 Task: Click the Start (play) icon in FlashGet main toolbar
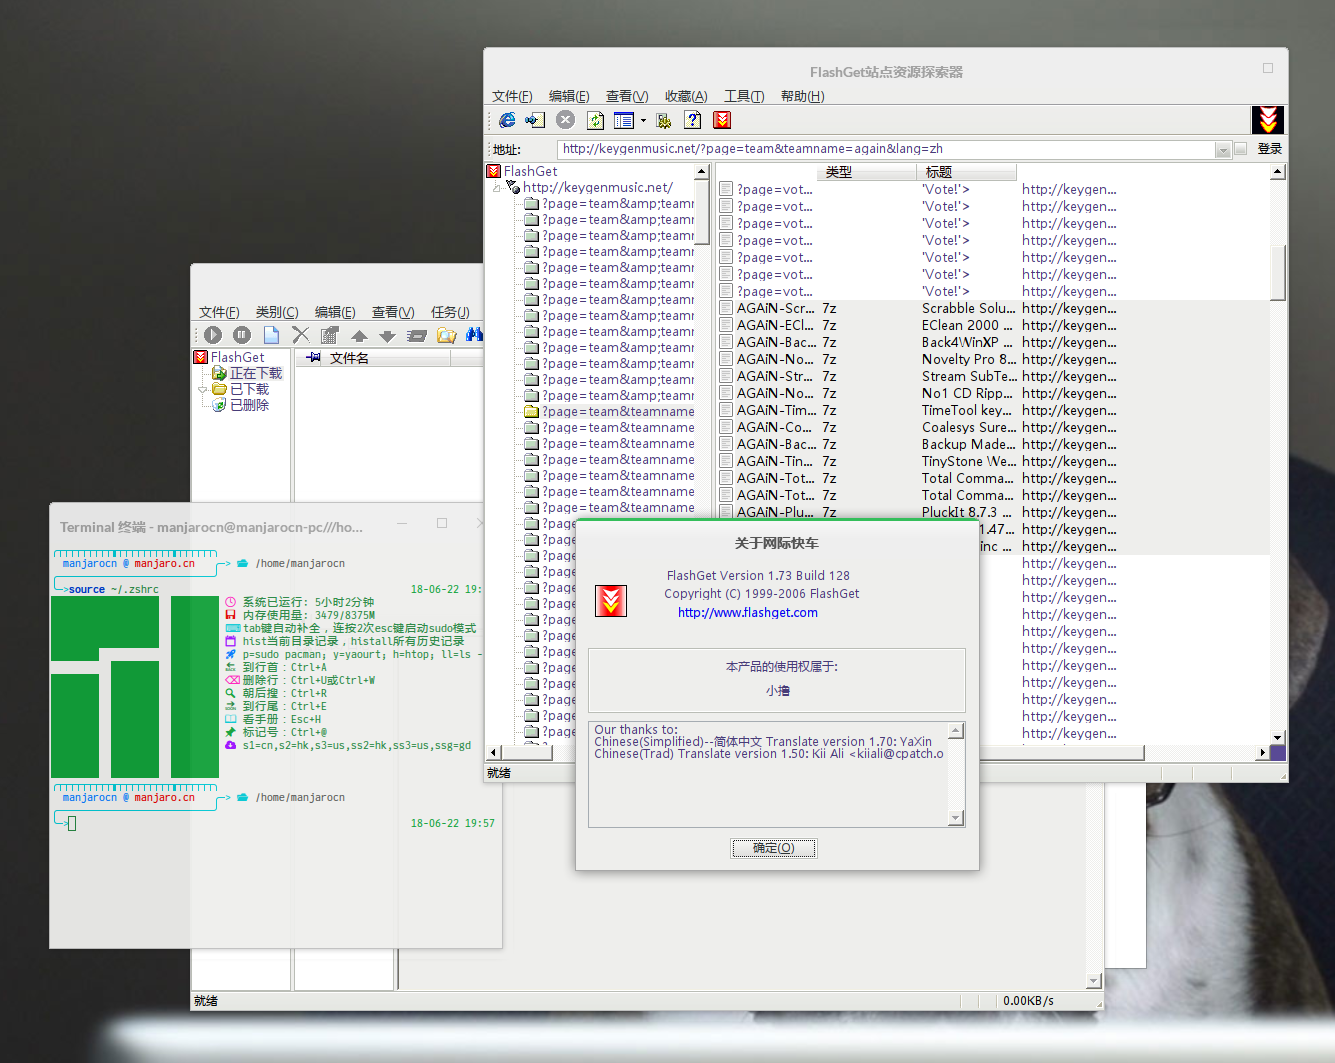click(x=213, y=335)
